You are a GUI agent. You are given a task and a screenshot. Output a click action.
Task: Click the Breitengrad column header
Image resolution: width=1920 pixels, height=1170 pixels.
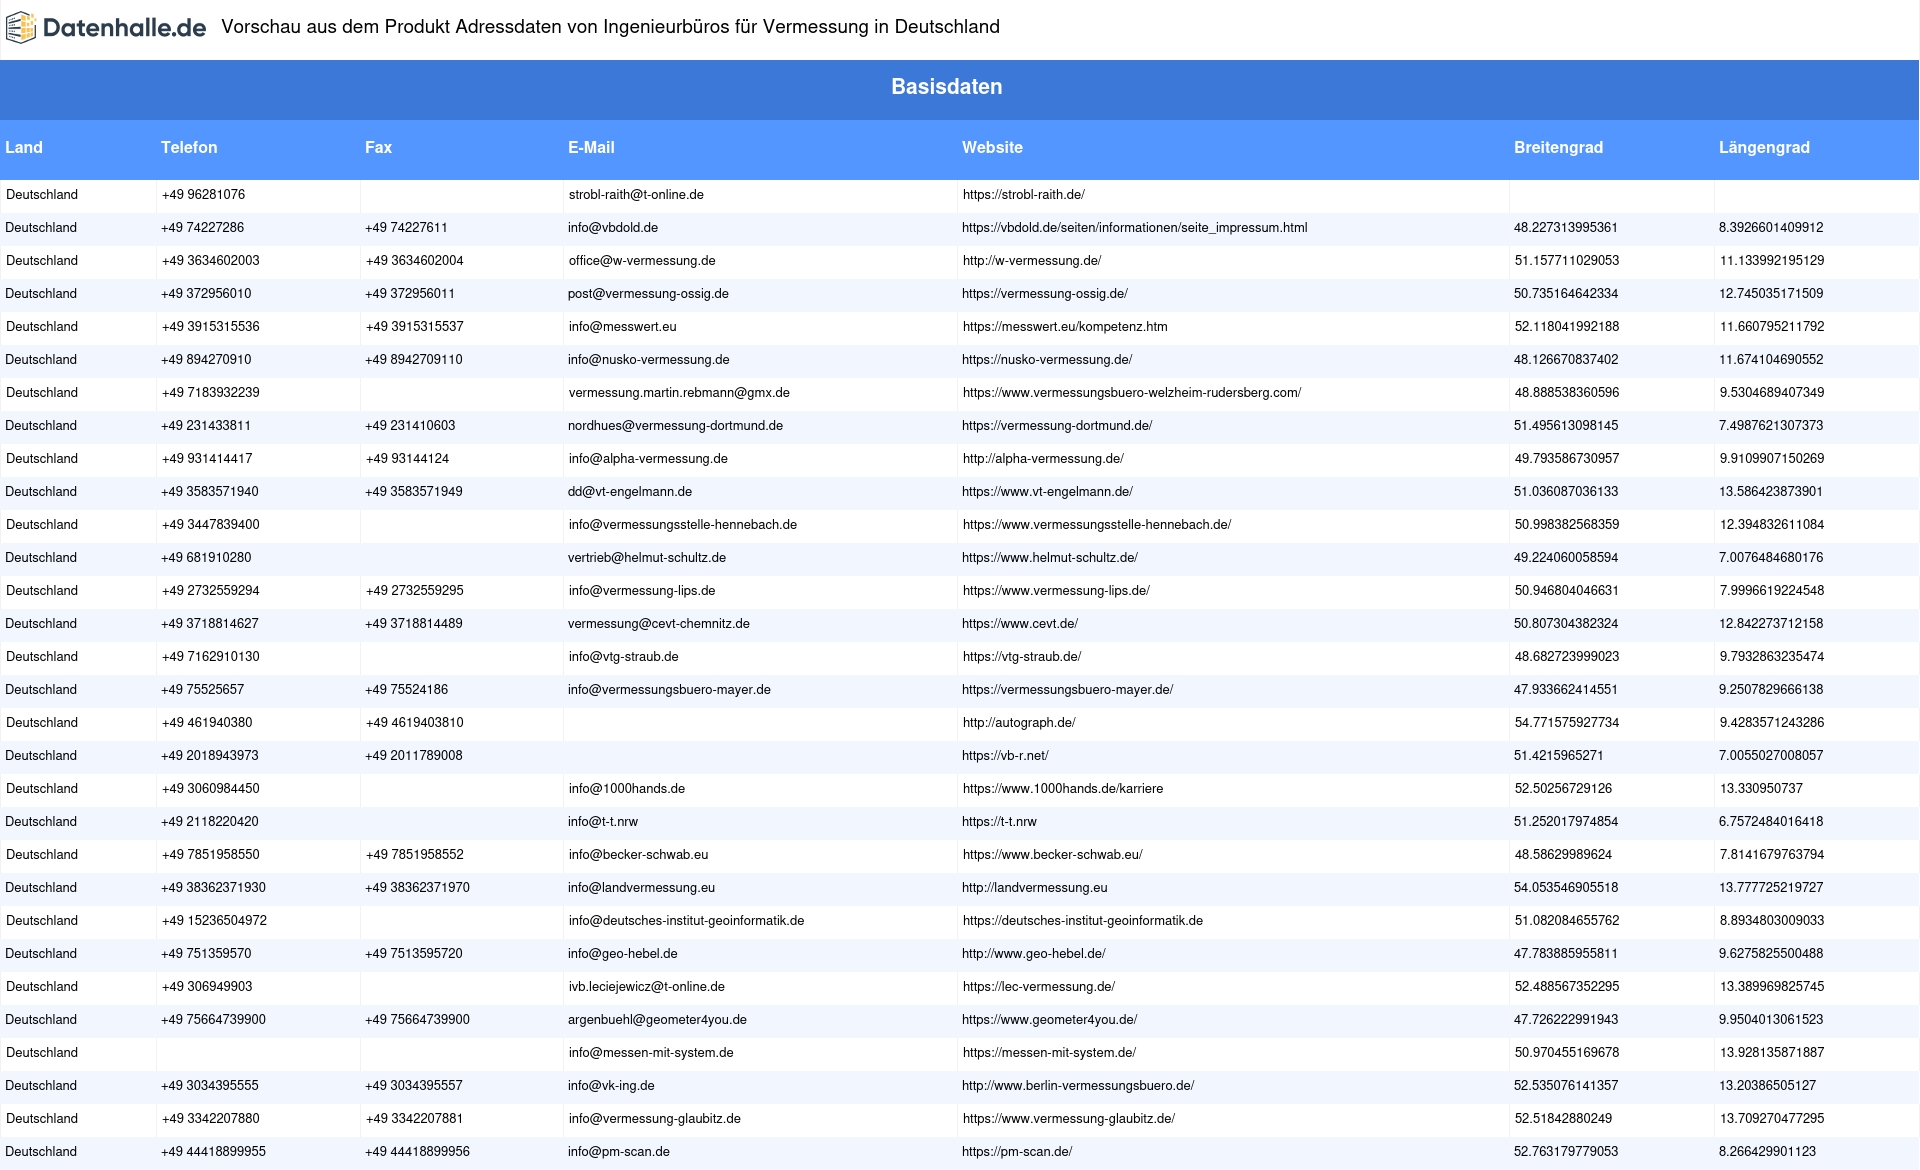[x=1558, y=147]
